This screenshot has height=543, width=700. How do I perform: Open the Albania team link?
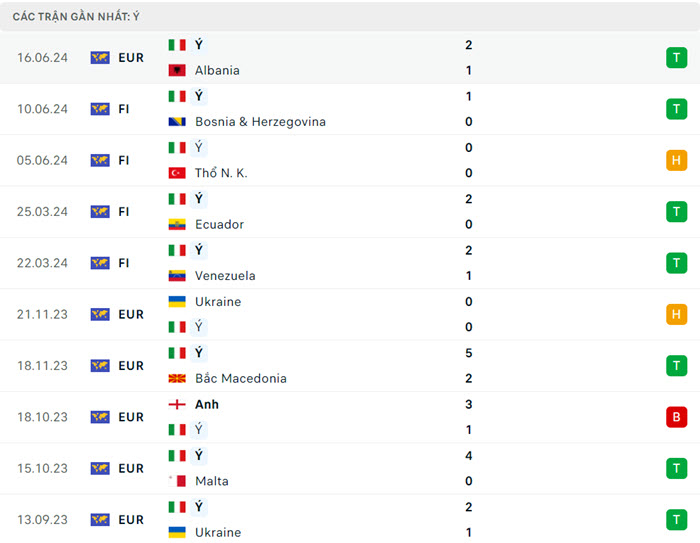coord(217,71)
